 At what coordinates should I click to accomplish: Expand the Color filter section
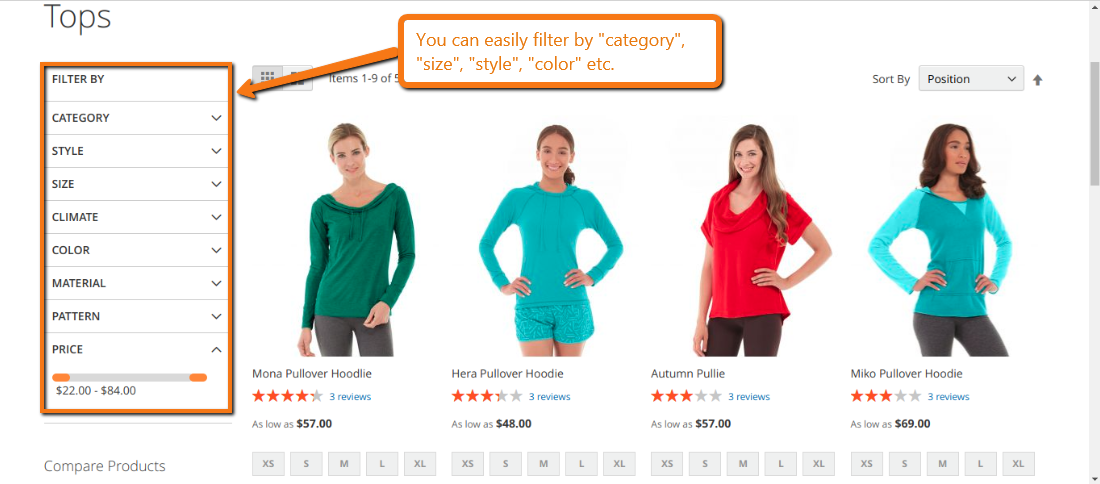pos(137,250)
